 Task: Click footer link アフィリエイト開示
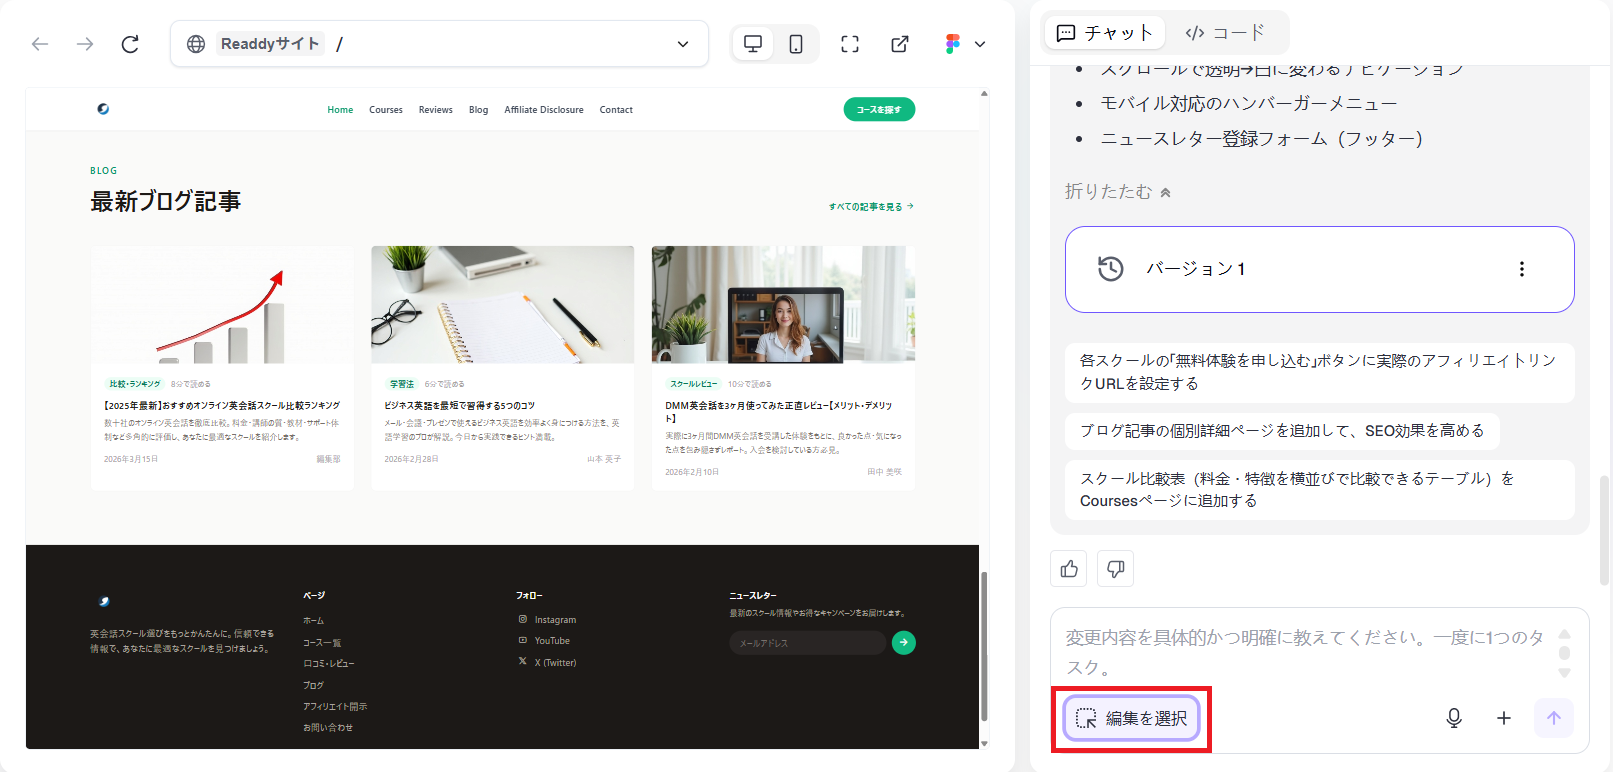[335, 707]
